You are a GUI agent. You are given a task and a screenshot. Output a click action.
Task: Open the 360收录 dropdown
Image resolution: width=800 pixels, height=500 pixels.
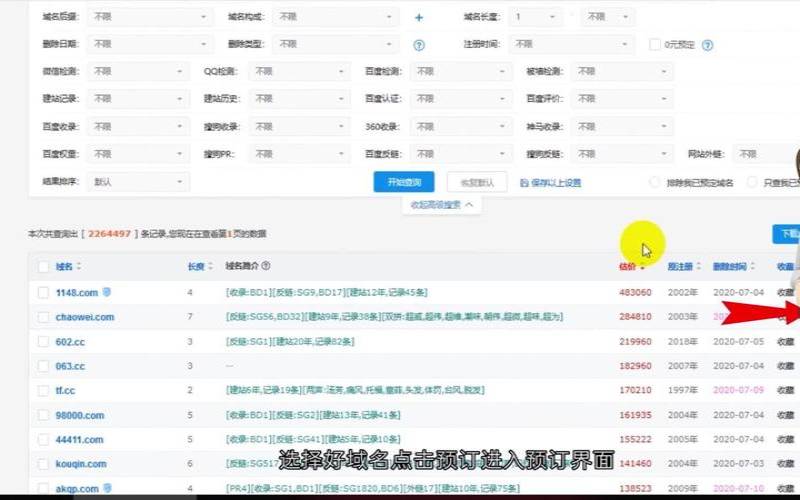coord(461,126)
